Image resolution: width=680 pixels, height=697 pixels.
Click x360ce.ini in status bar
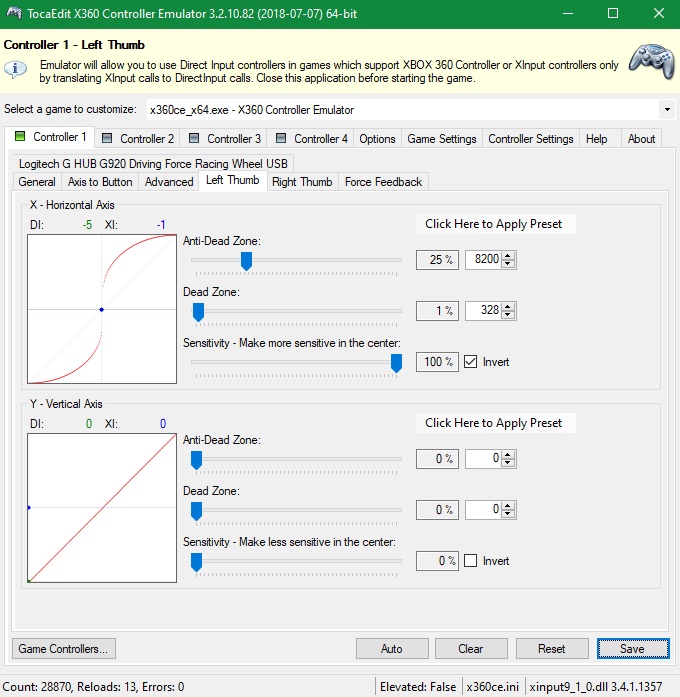click(x=492, y=687)
